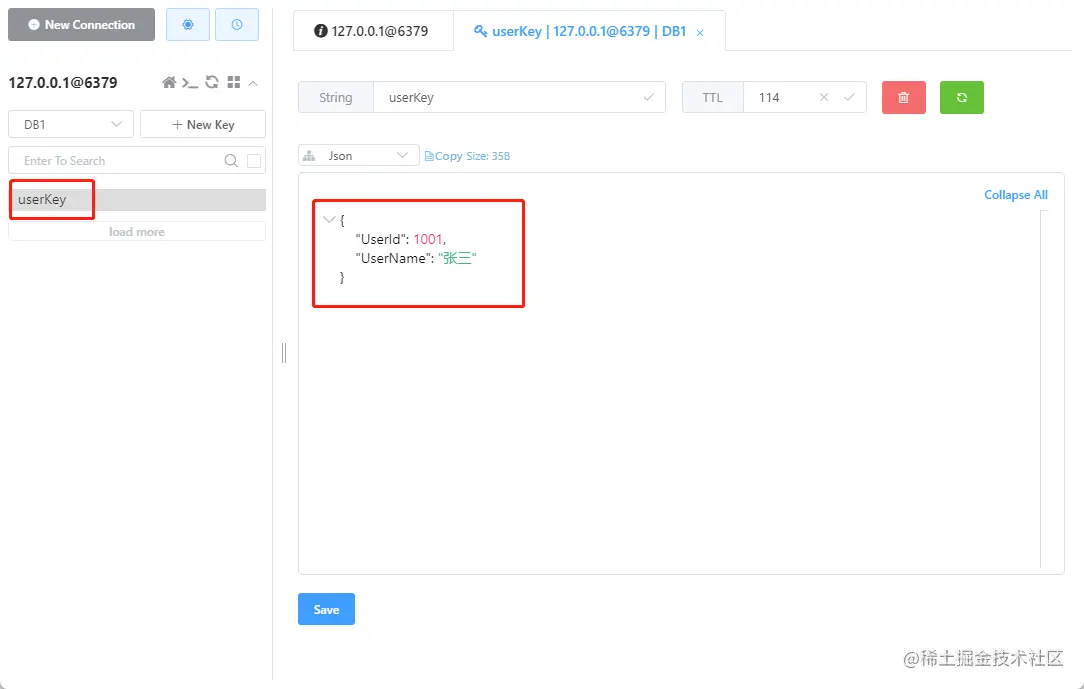This screenshot has width=1084, height=689.
Task: Collapse the JSON root object chevron
Action: (x=329, y=220)
